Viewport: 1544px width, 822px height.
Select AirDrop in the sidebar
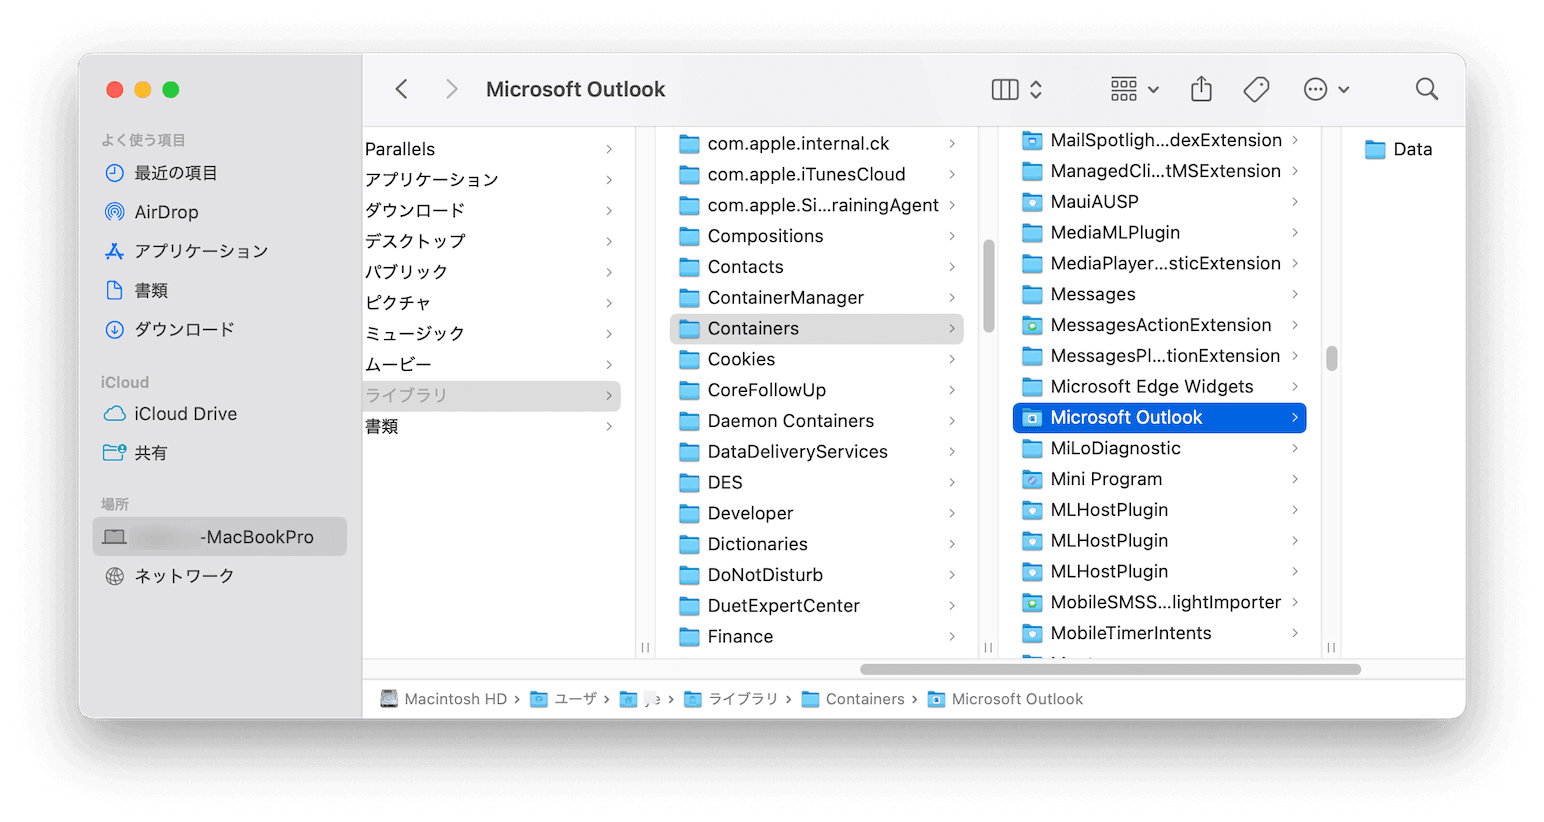tap(219, 212)
